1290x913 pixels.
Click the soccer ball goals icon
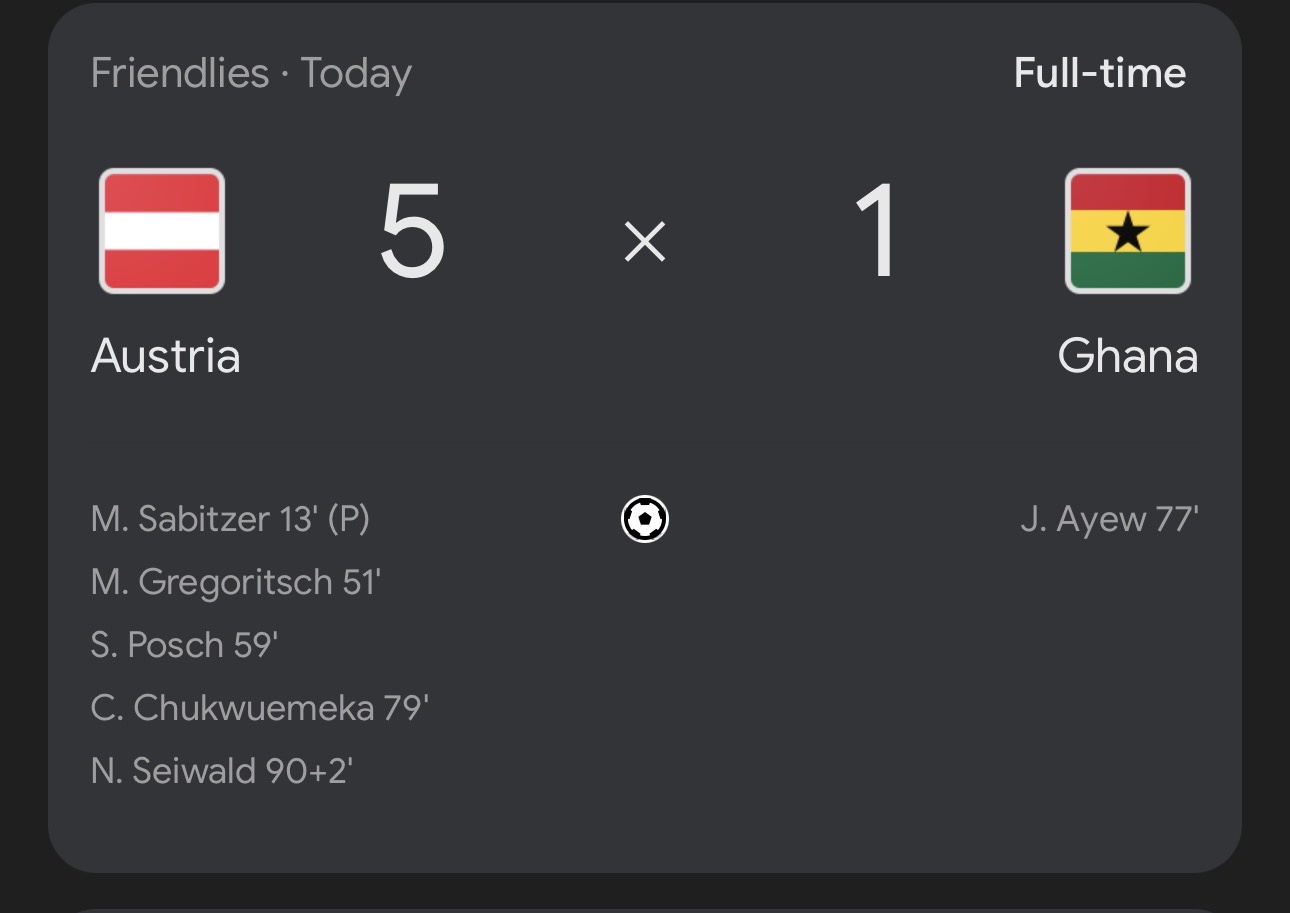(645, 519)
